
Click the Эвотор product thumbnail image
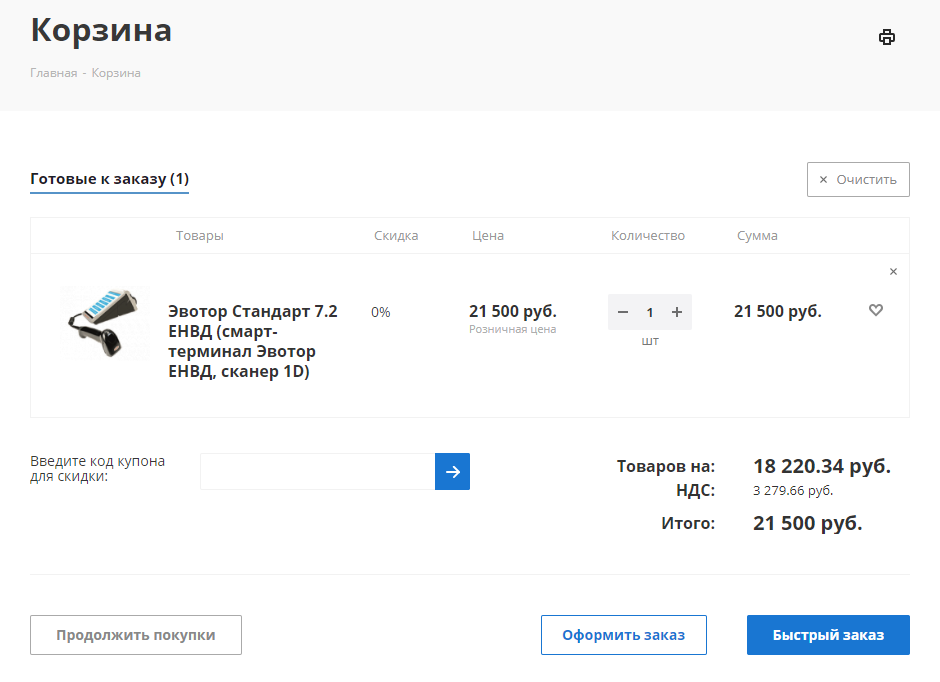[106, 322]
